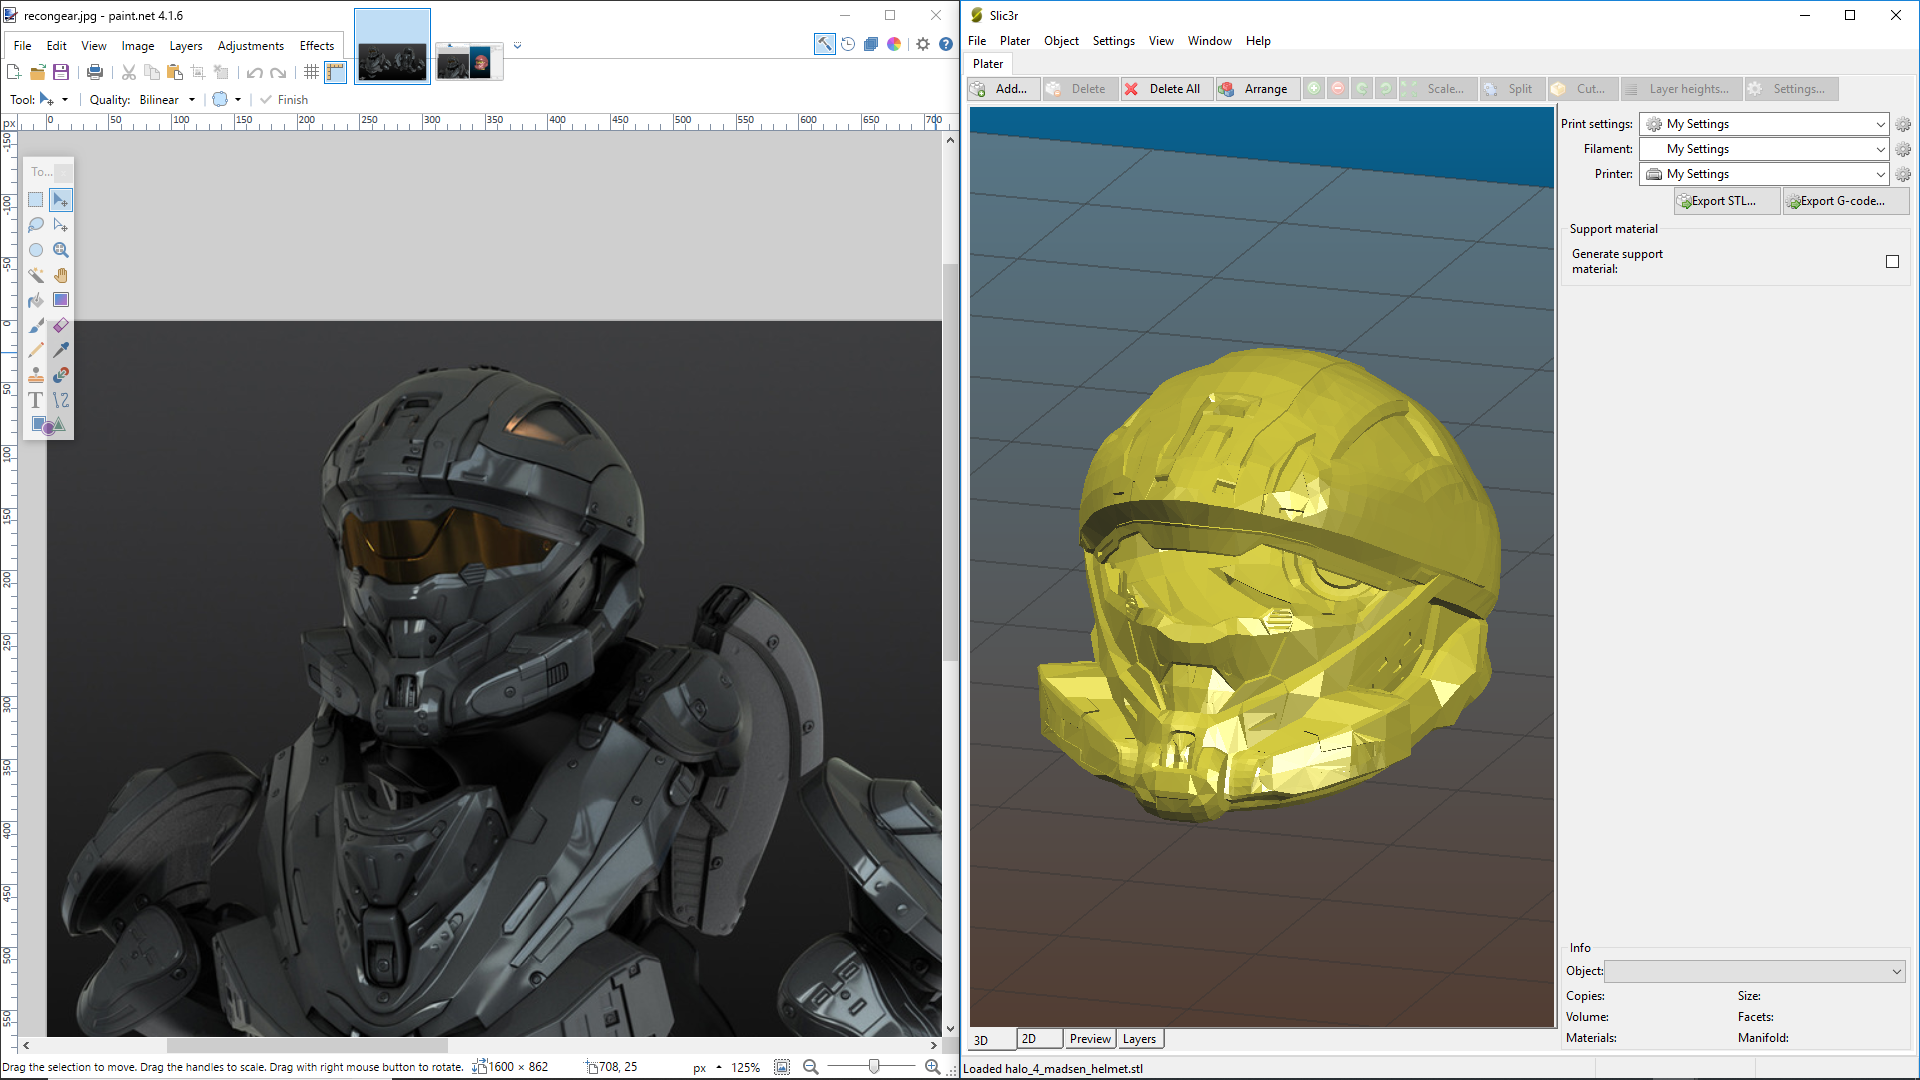Toggle the Layers window visibility

[x=871, y=44]
